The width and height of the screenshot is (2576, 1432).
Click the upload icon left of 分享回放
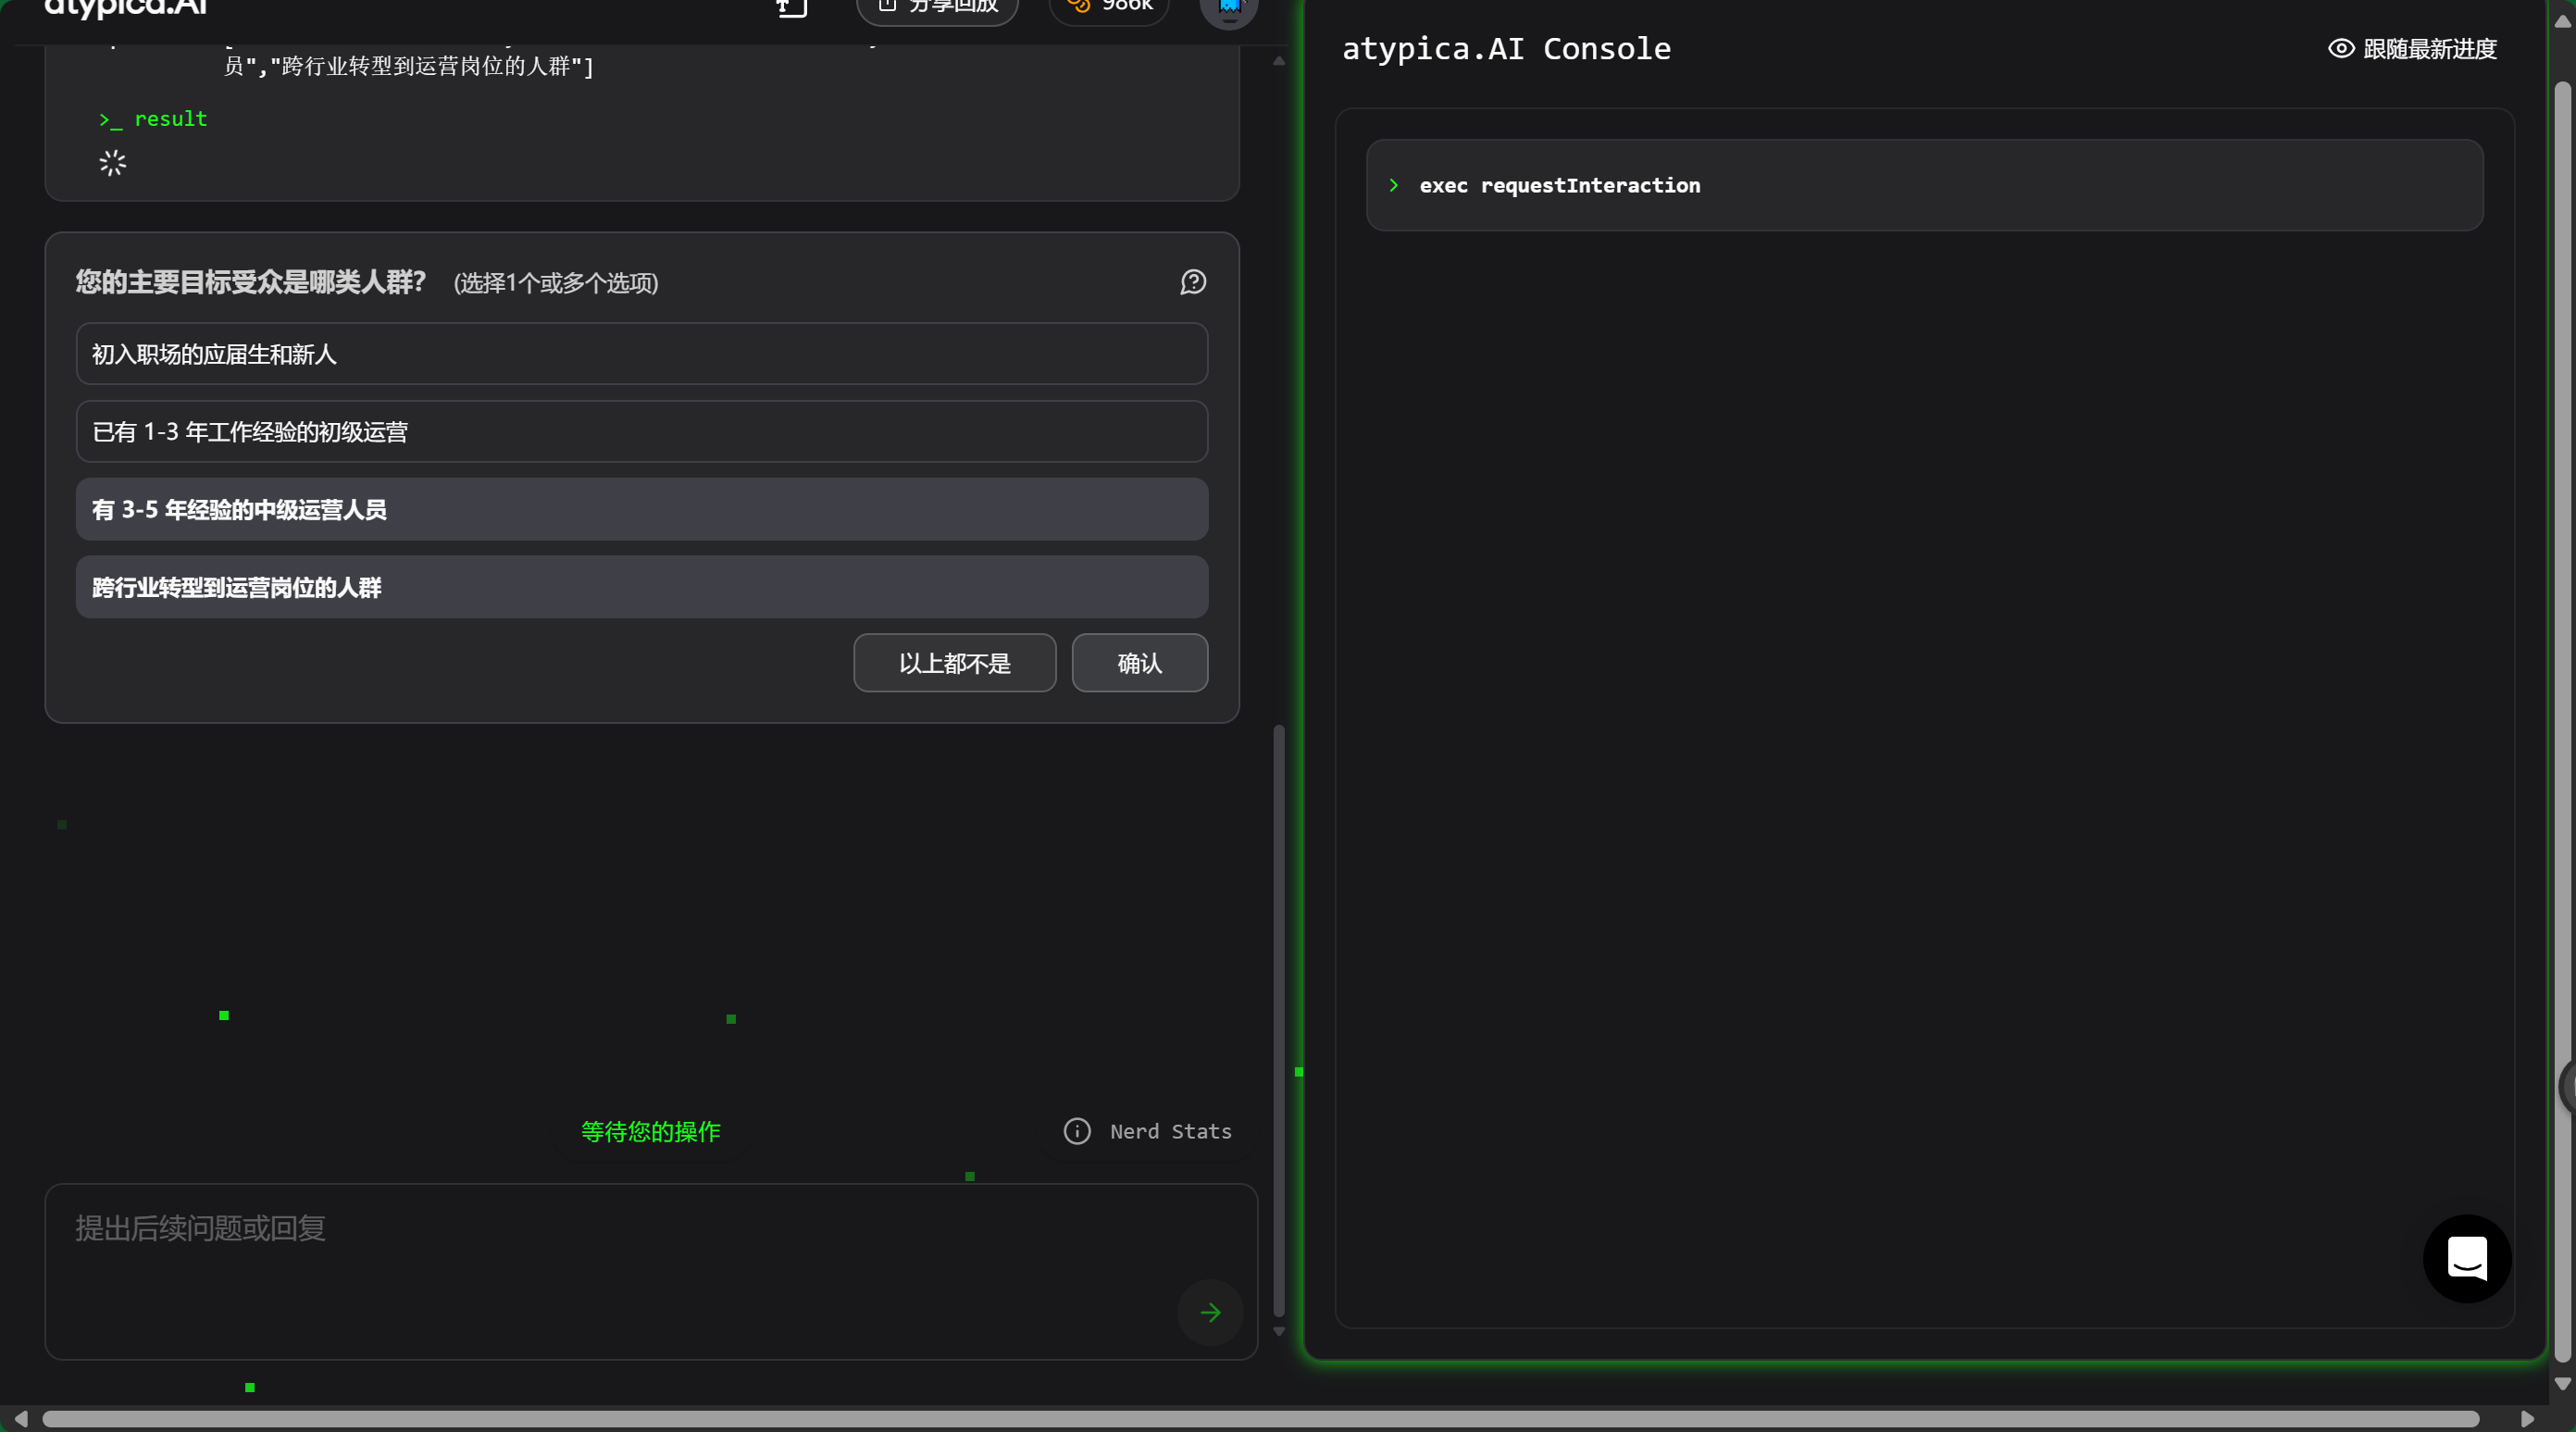[x=791, y=9]
